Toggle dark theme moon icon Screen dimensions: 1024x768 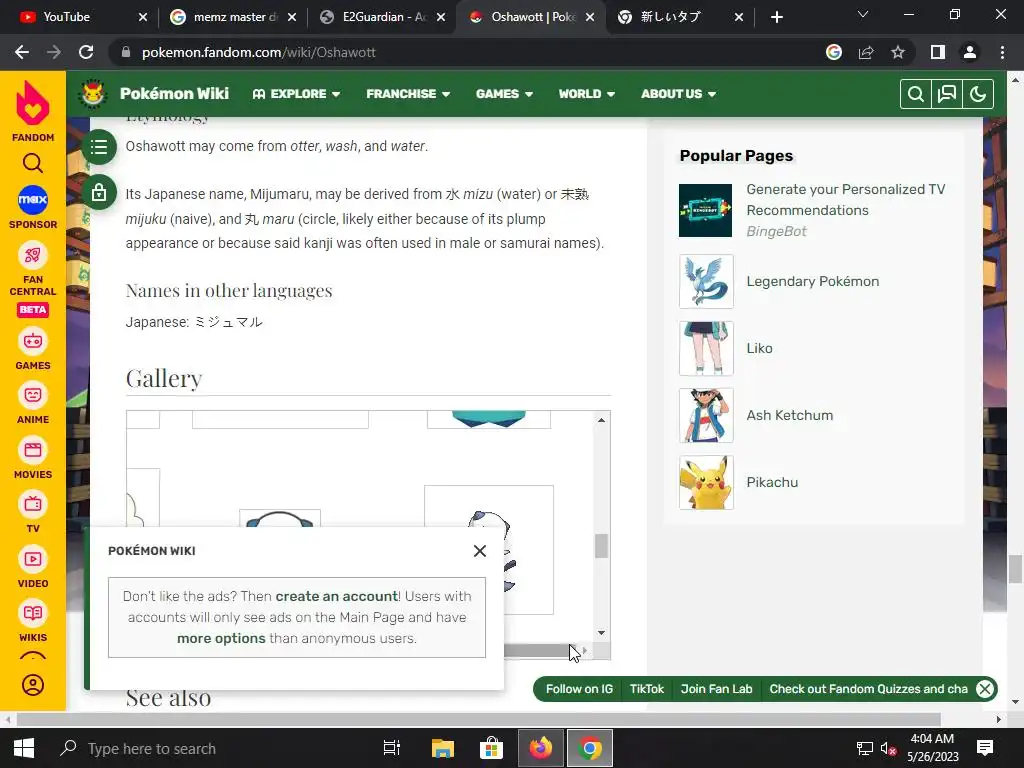978,94
